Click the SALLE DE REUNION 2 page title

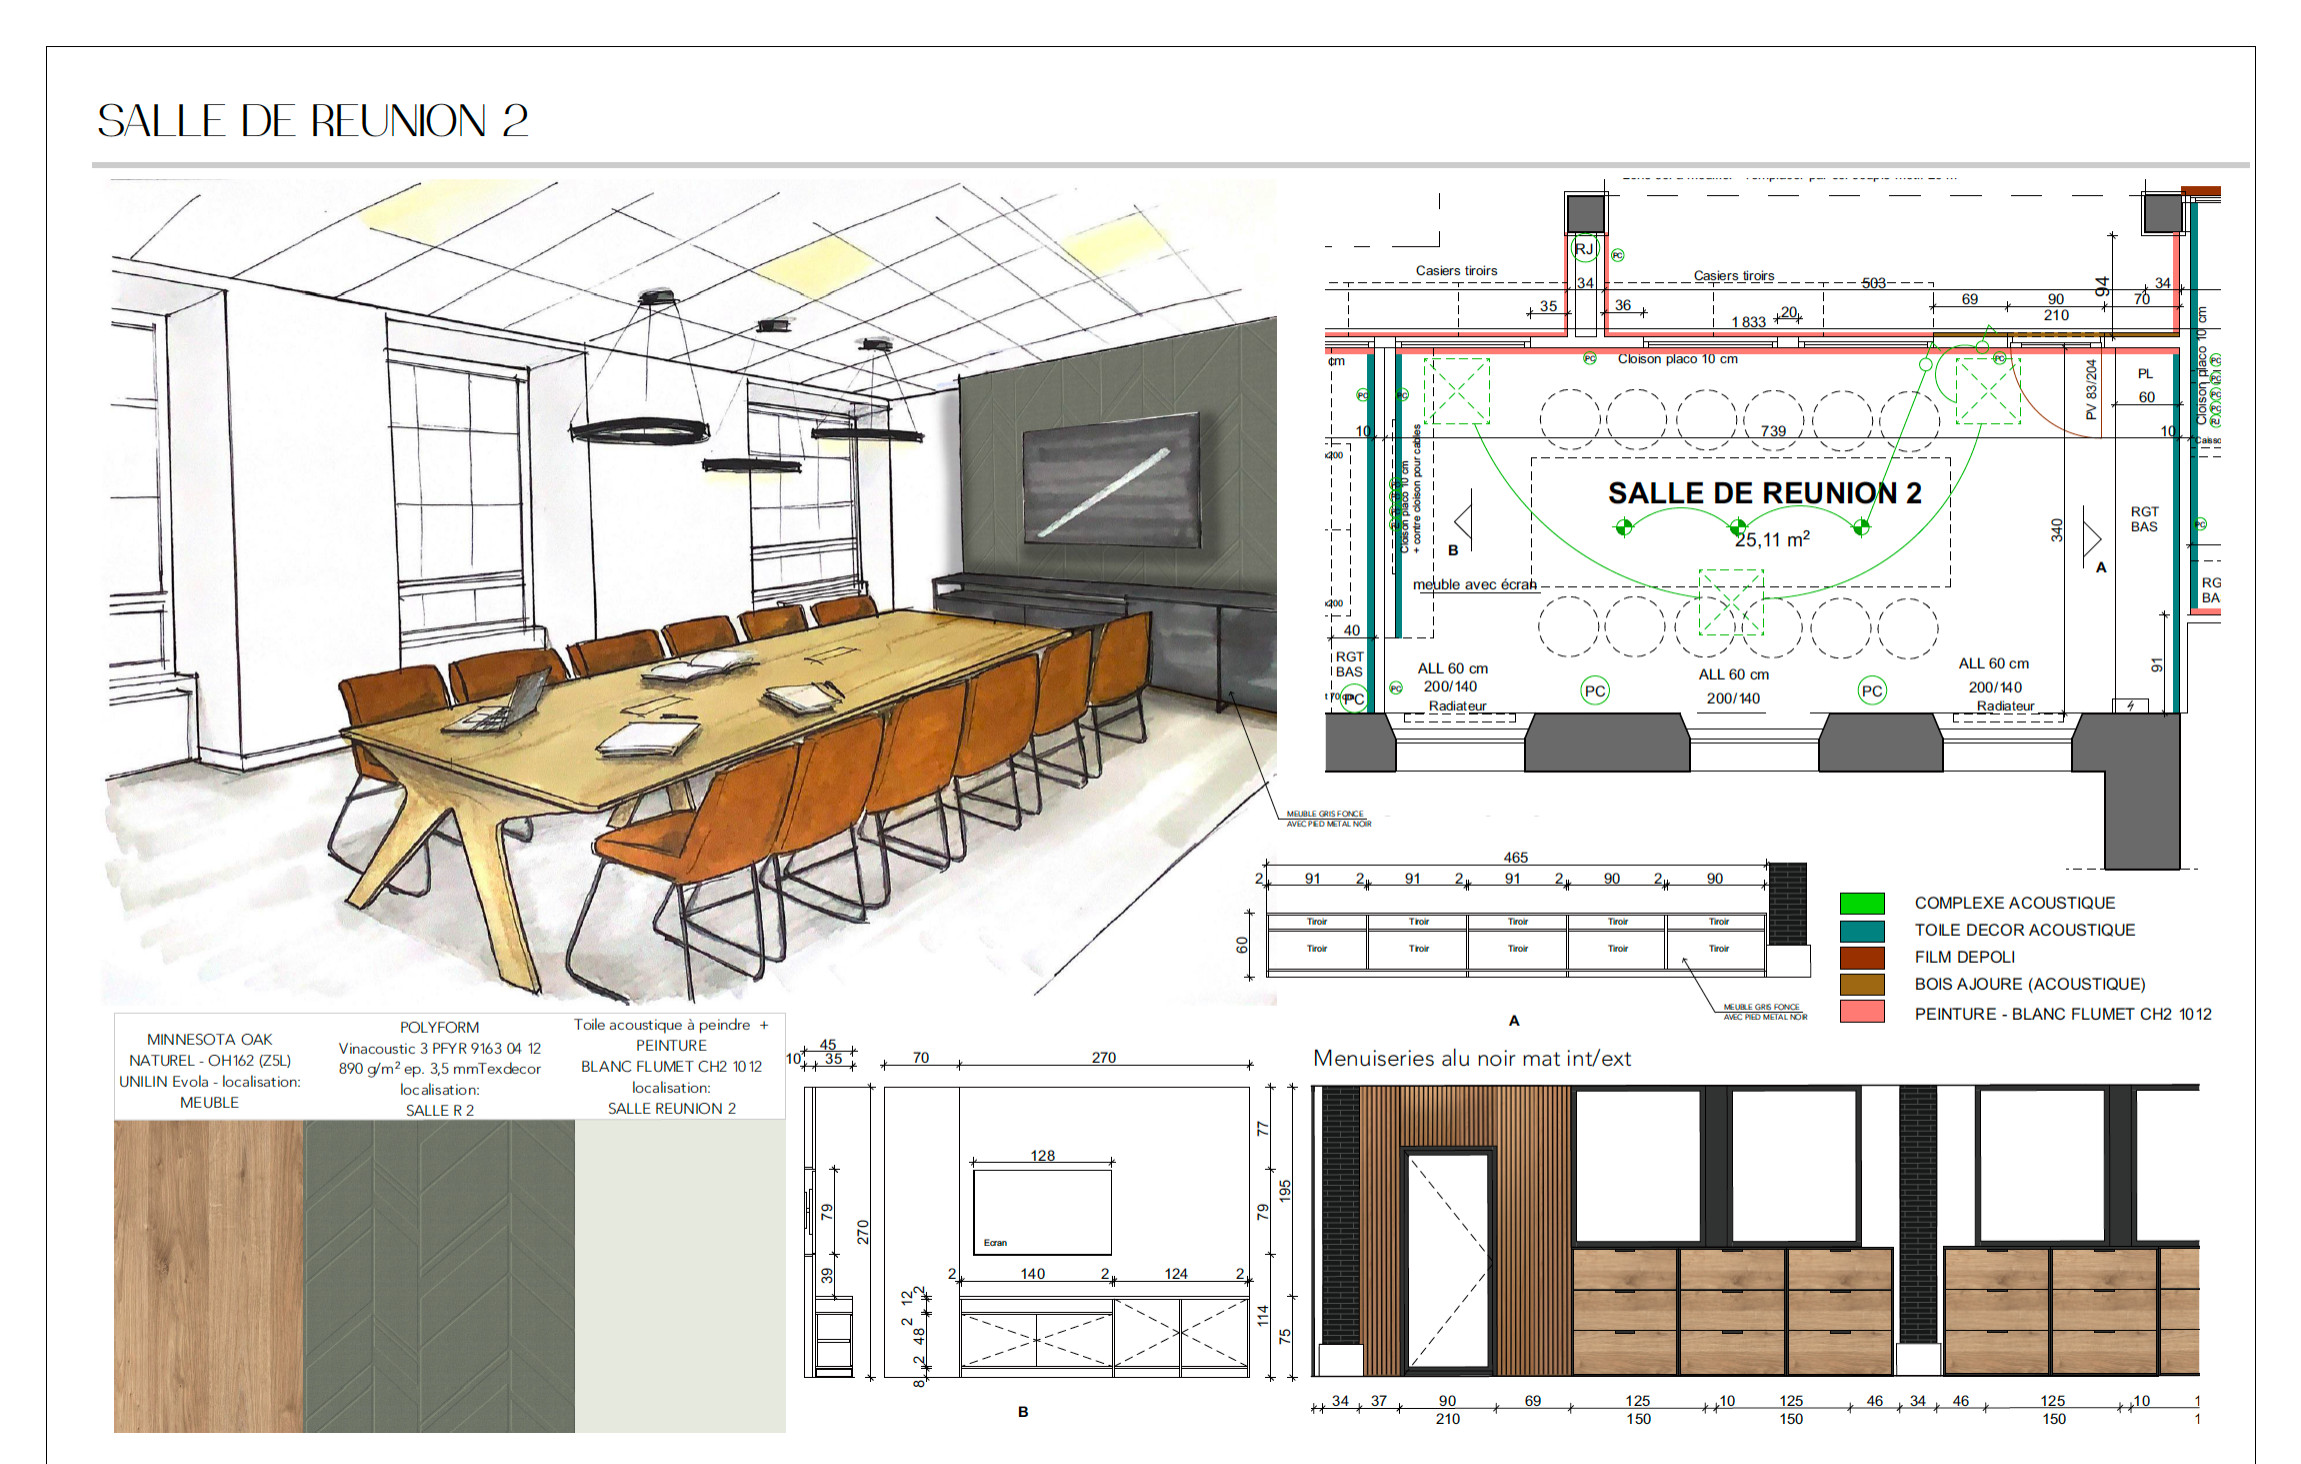pos(312,121)
